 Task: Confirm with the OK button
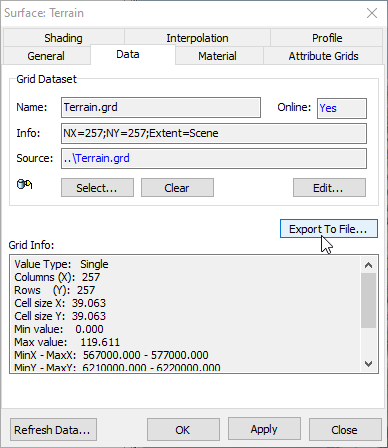[183, 429]
